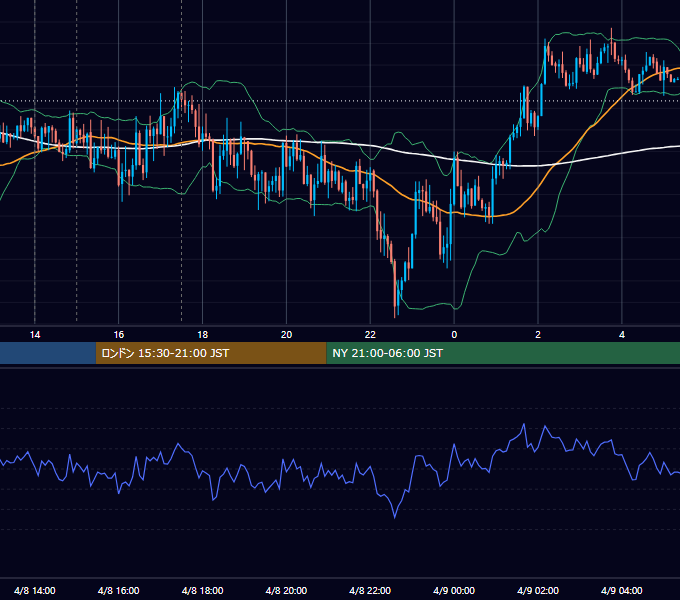This screenshot has height=600, width=680.
Task: Click hour label 0 on price axis
Action: (x=454, y=335)
